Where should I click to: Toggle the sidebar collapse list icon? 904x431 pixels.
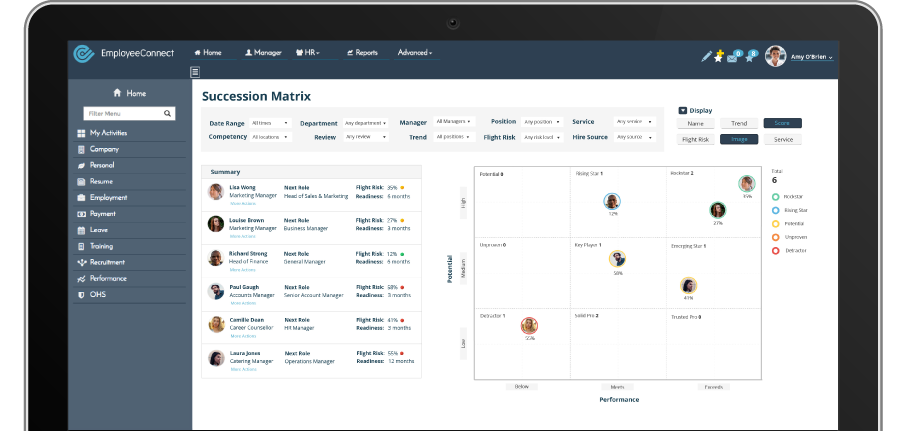click(195, 72)
